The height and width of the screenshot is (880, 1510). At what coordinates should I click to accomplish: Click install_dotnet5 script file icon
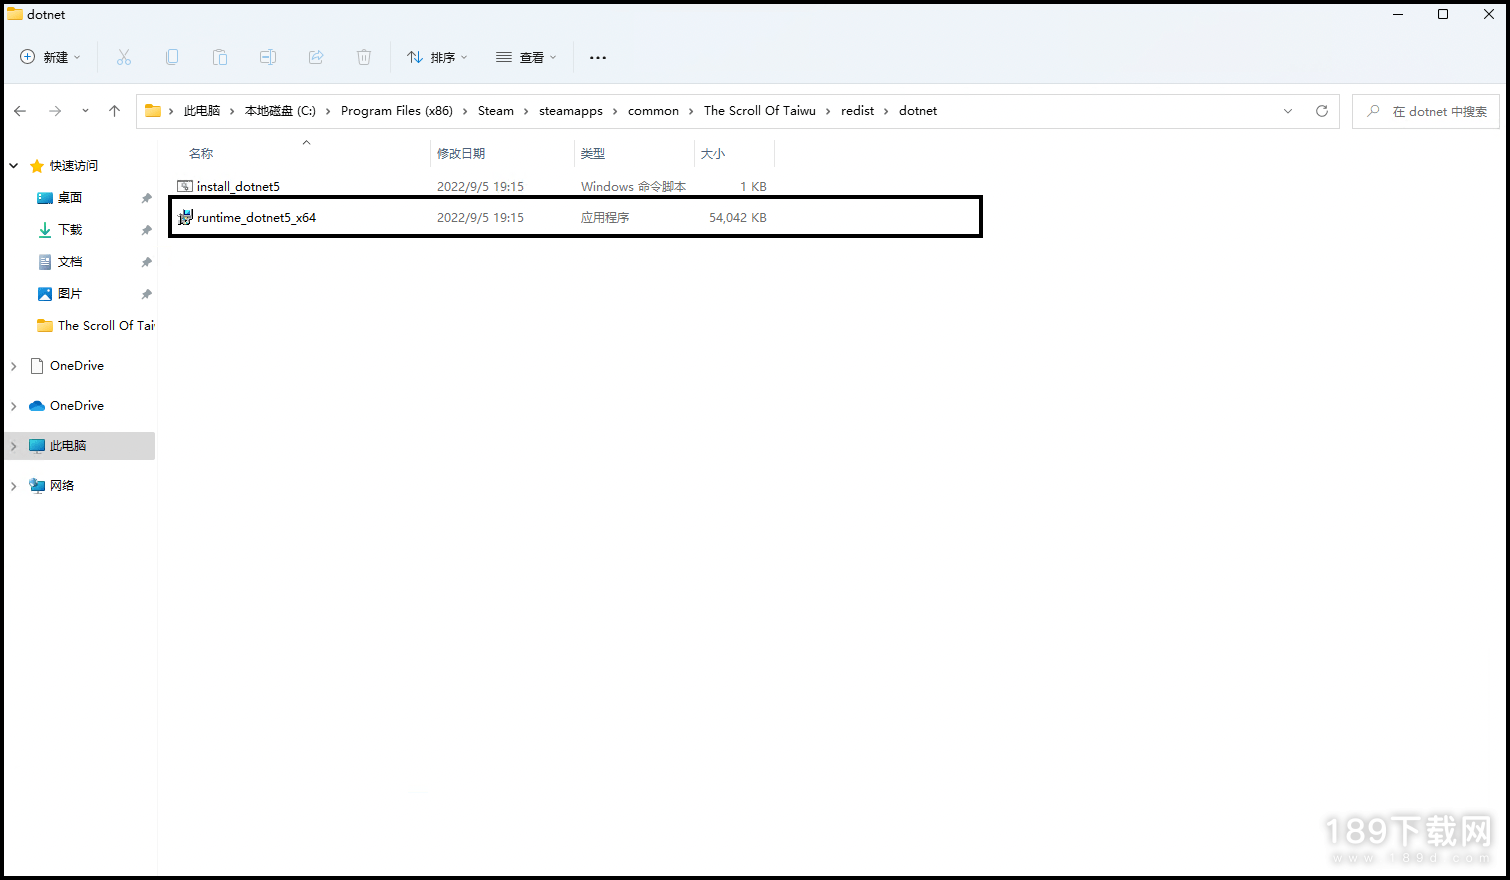click(x=184, y=186)
